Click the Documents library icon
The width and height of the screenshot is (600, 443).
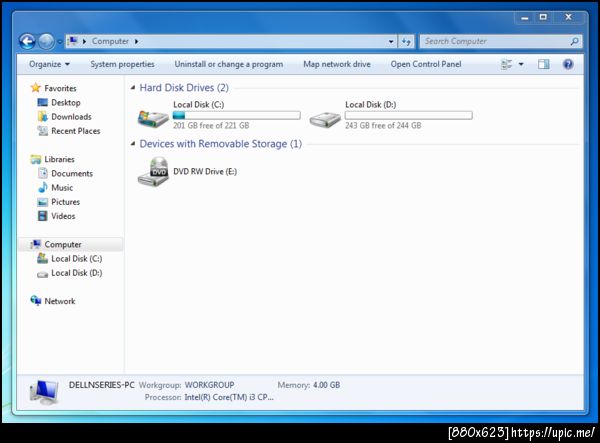tap(42, 173)
